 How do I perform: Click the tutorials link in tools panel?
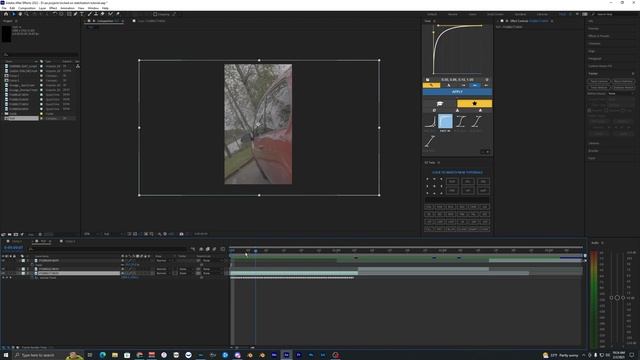(x=457, y=172)
